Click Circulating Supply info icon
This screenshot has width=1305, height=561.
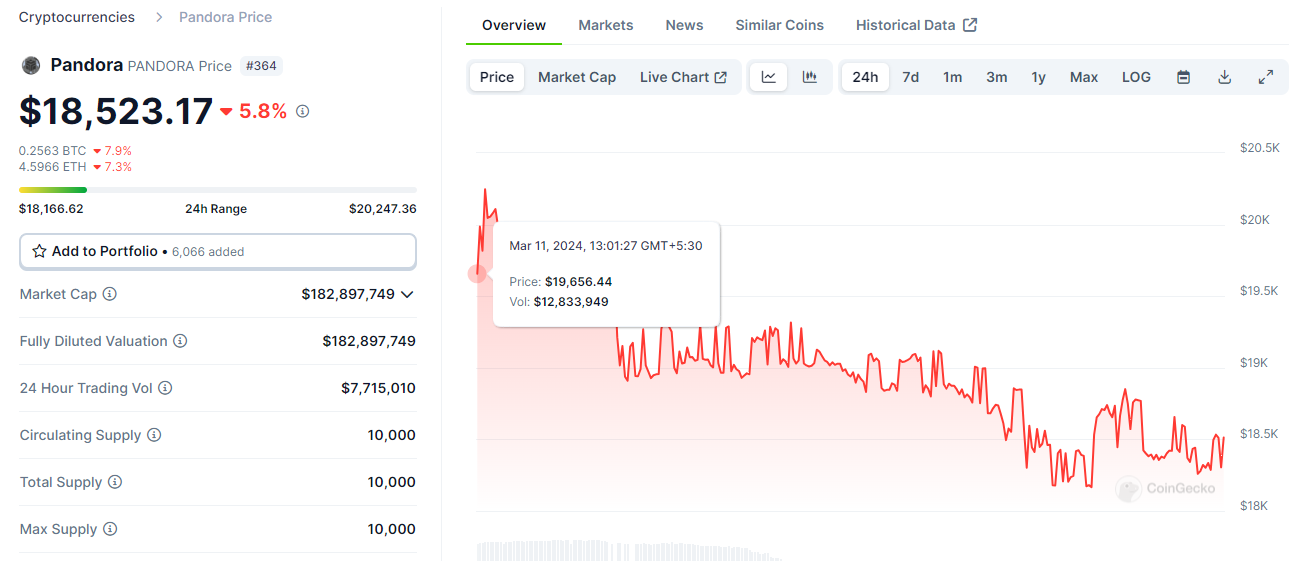154,435
